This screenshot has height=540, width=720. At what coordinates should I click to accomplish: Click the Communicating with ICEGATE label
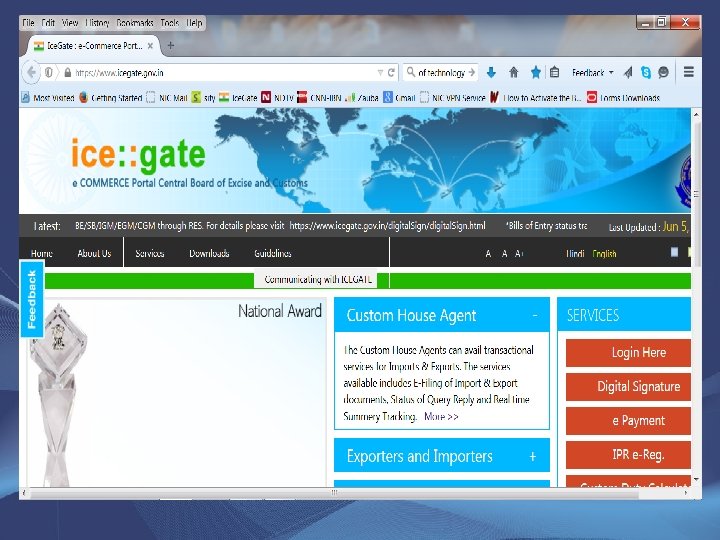(x=318, y=279)
